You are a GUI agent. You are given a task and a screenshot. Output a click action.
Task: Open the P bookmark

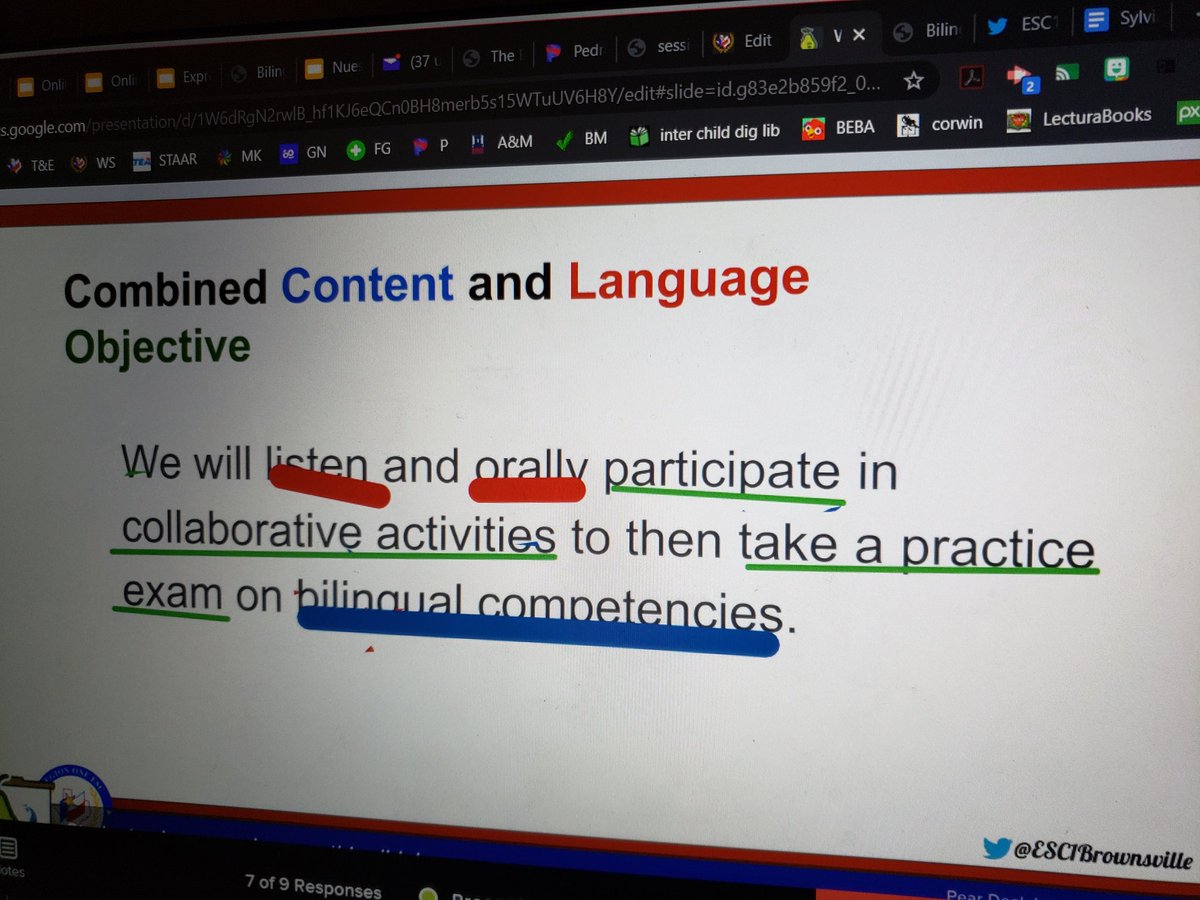[430, 147]
